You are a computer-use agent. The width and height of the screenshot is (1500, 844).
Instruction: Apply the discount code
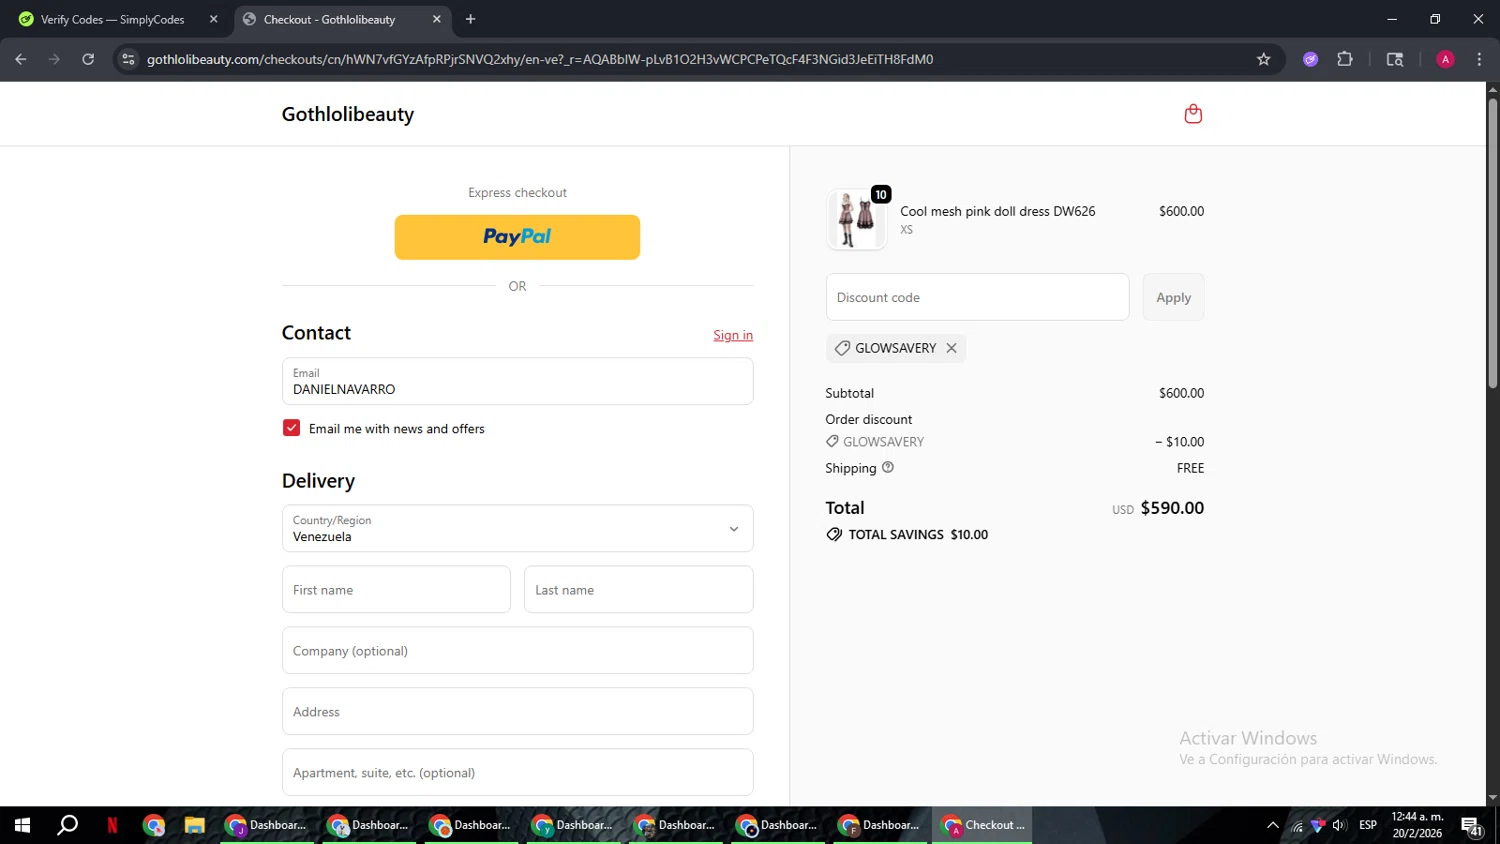1173,297
